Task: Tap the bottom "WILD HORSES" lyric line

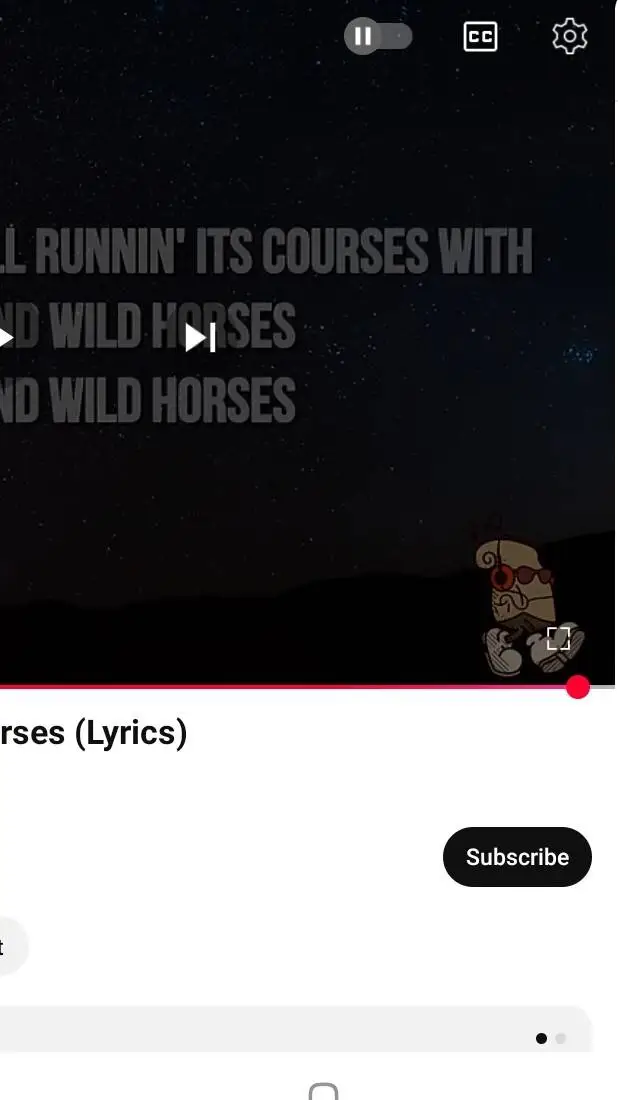Action: (x=147, y=400)
